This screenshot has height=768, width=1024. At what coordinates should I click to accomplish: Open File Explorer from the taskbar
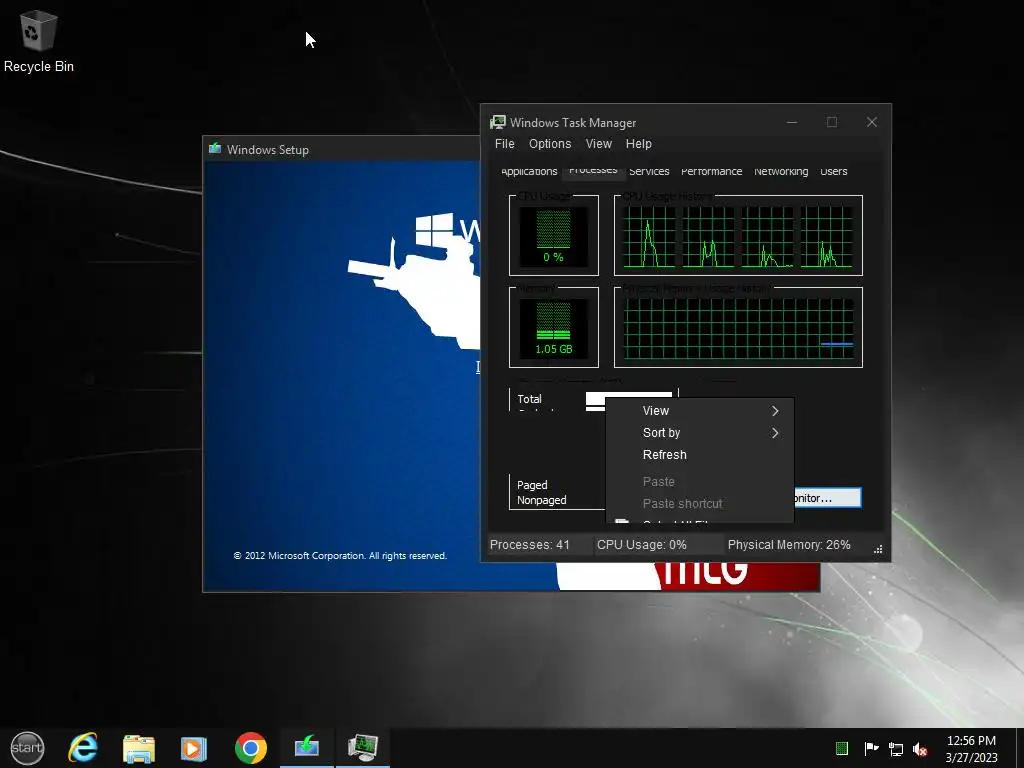(x=138, y=748)
